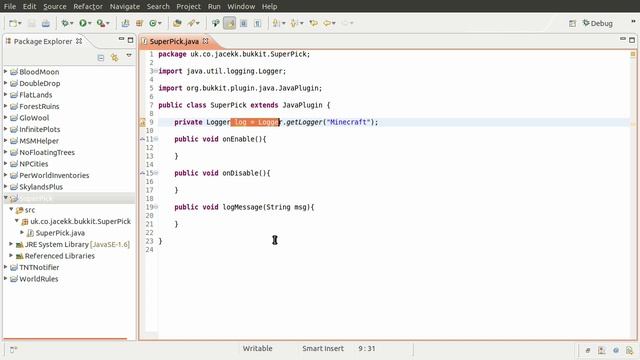Expand the BloodMoon project
This screenshot has width=640, height=360.
6,71
